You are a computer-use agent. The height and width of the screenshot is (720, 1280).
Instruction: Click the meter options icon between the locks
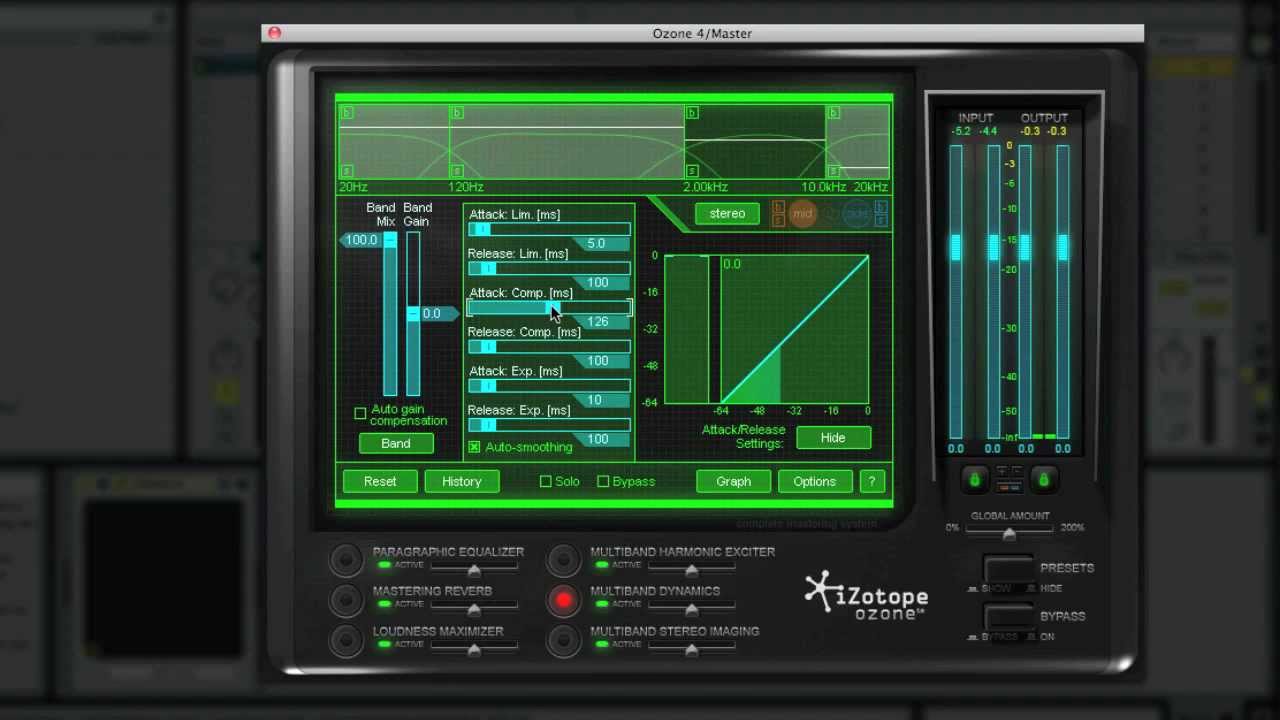tap(1009, 478)
